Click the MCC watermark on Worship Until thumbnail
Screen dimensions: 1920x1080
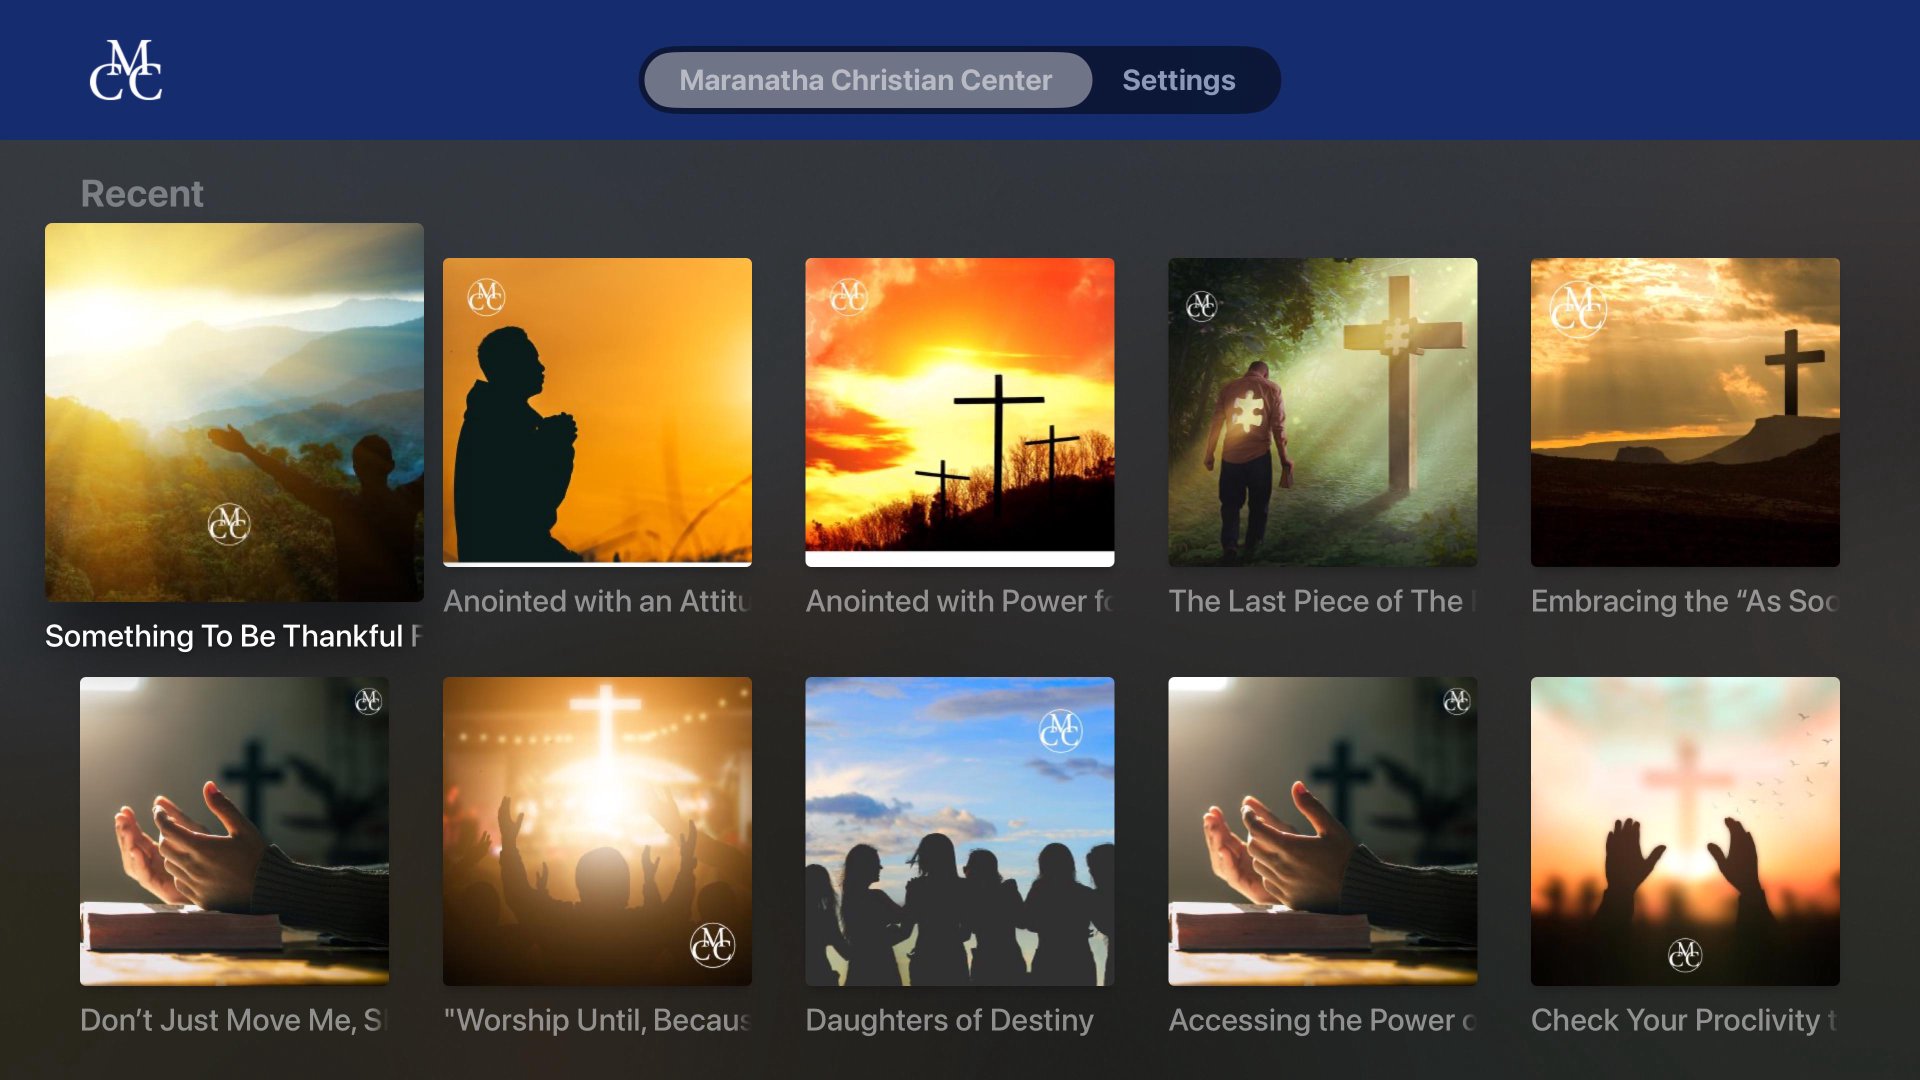click(713, 945)
